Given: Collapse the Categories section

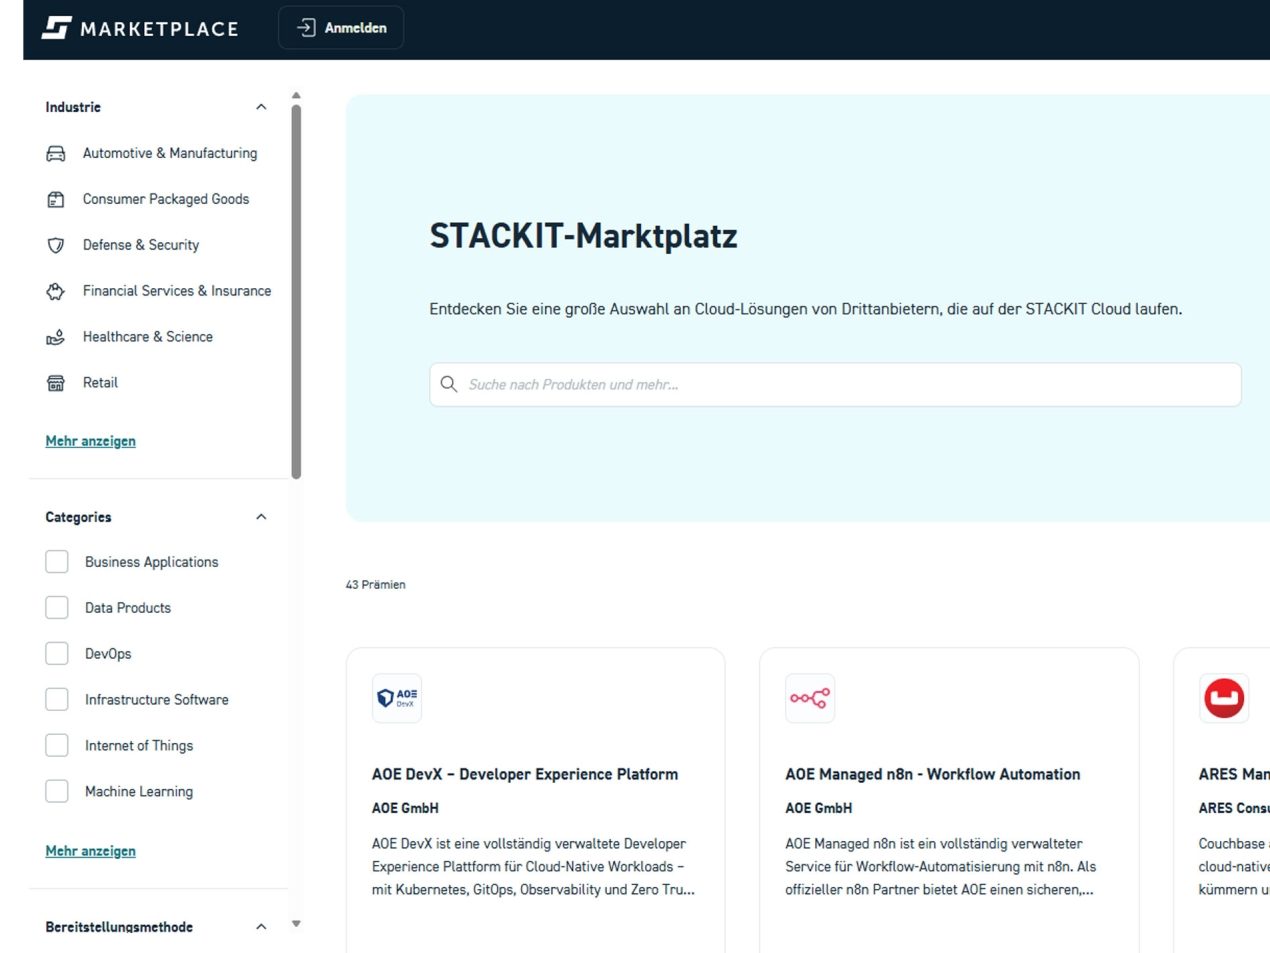Looking at the screenshot, I should (x=260, y=516).
